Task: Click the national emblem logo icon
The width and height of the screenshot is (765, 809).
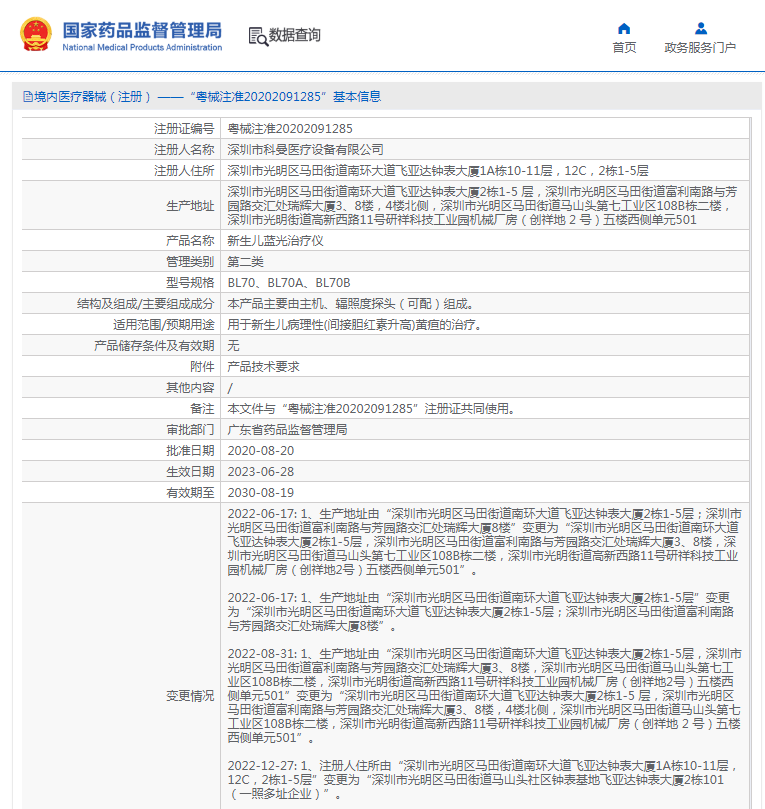Action: point(36,35)
